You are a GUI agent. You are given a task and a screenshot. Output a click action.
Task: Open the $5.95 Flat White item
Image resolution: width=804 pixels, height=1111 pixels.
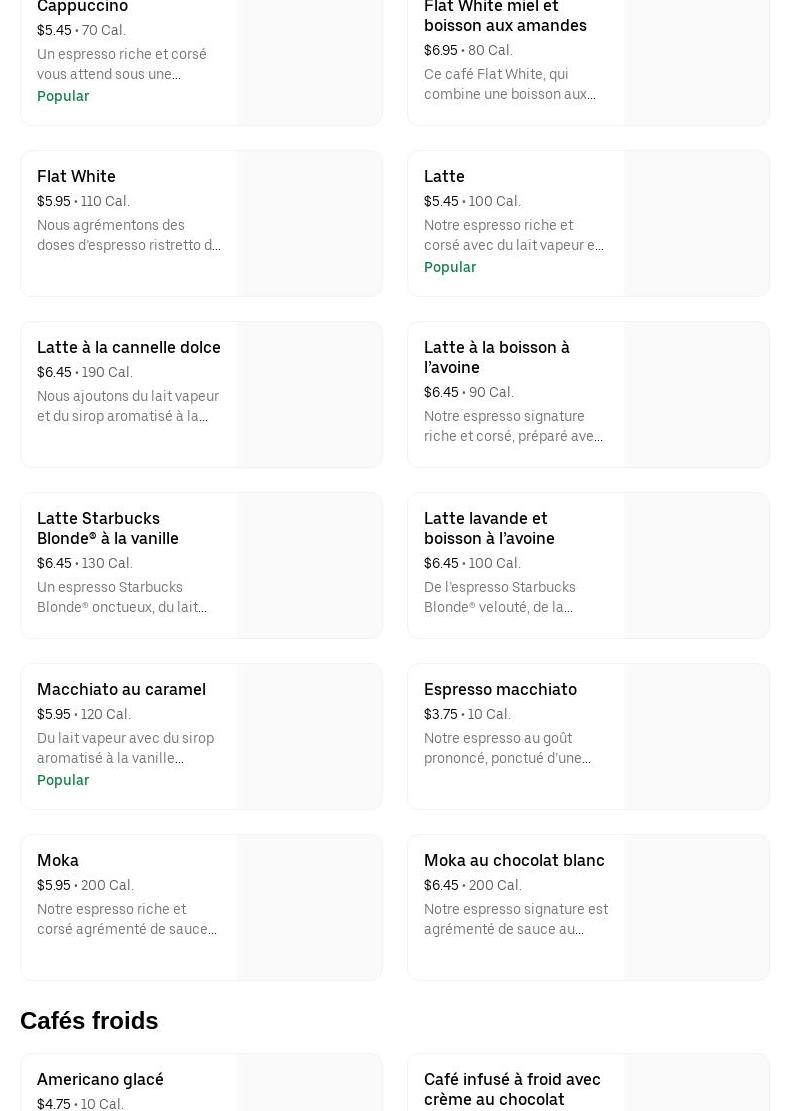(x=77, y=177)
